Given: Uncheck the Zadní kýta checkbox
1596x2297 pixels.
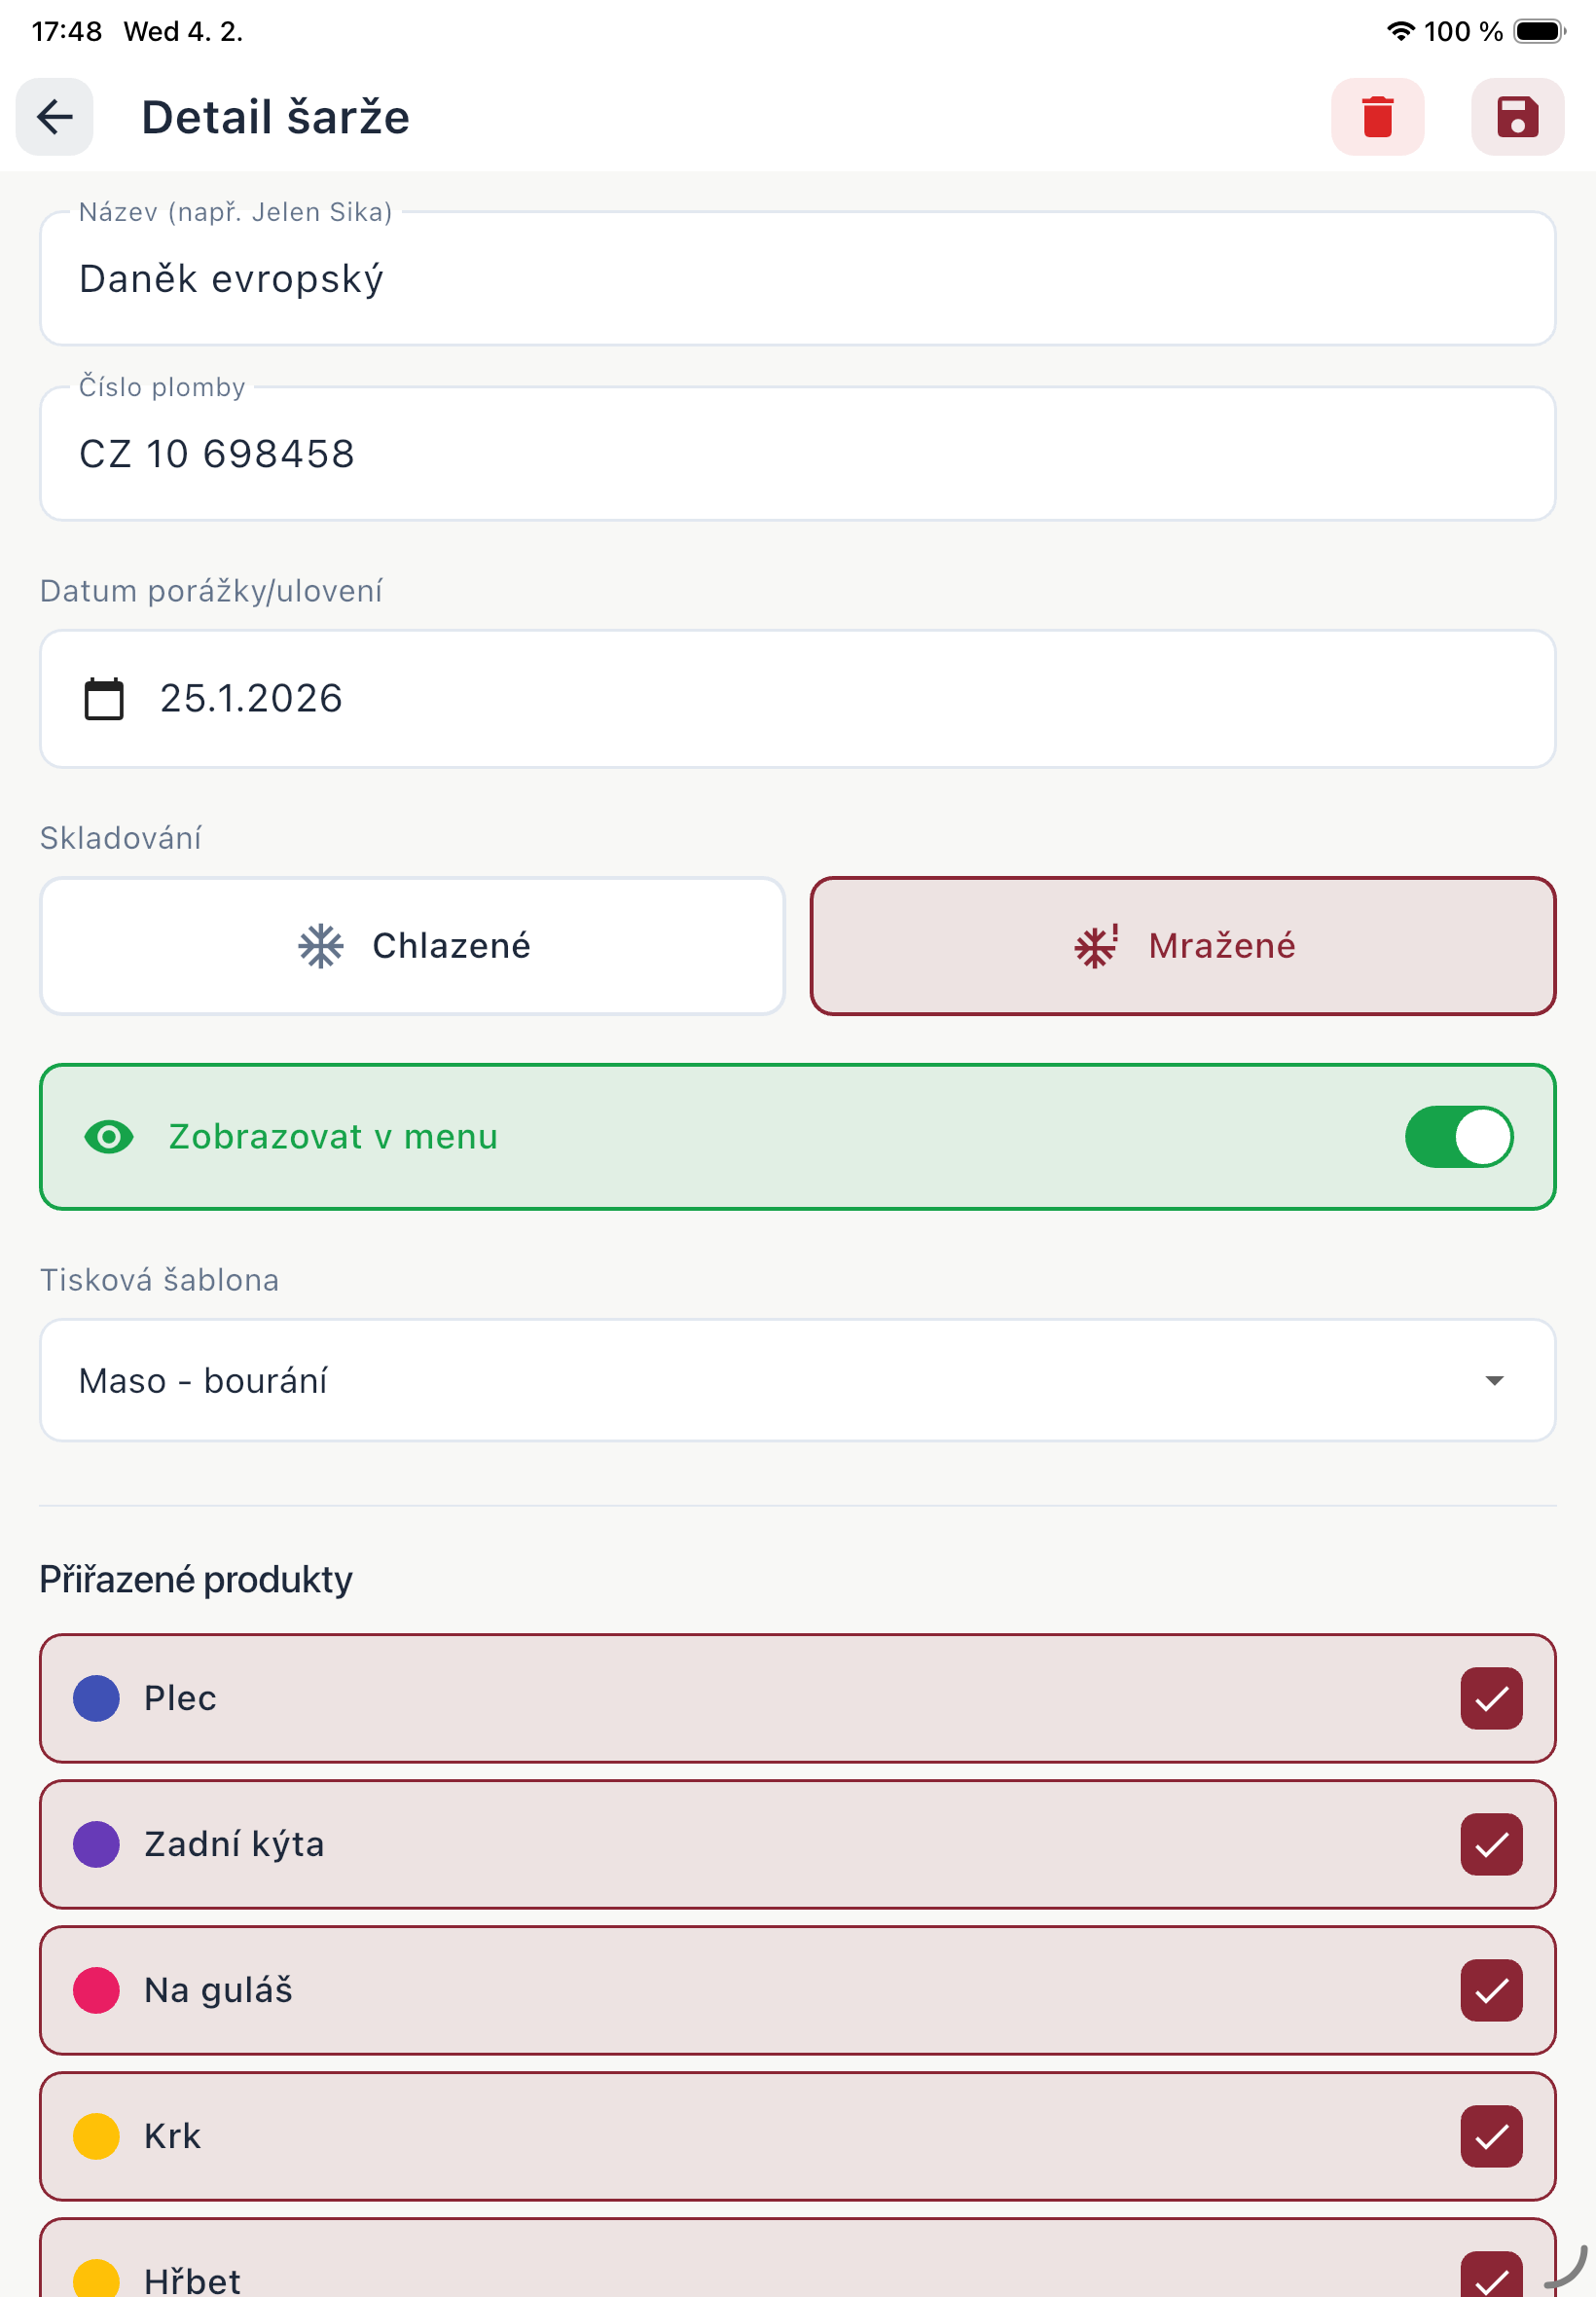Looking at the screenshot, I should pyautogui.click(x=1490, y=1843).
